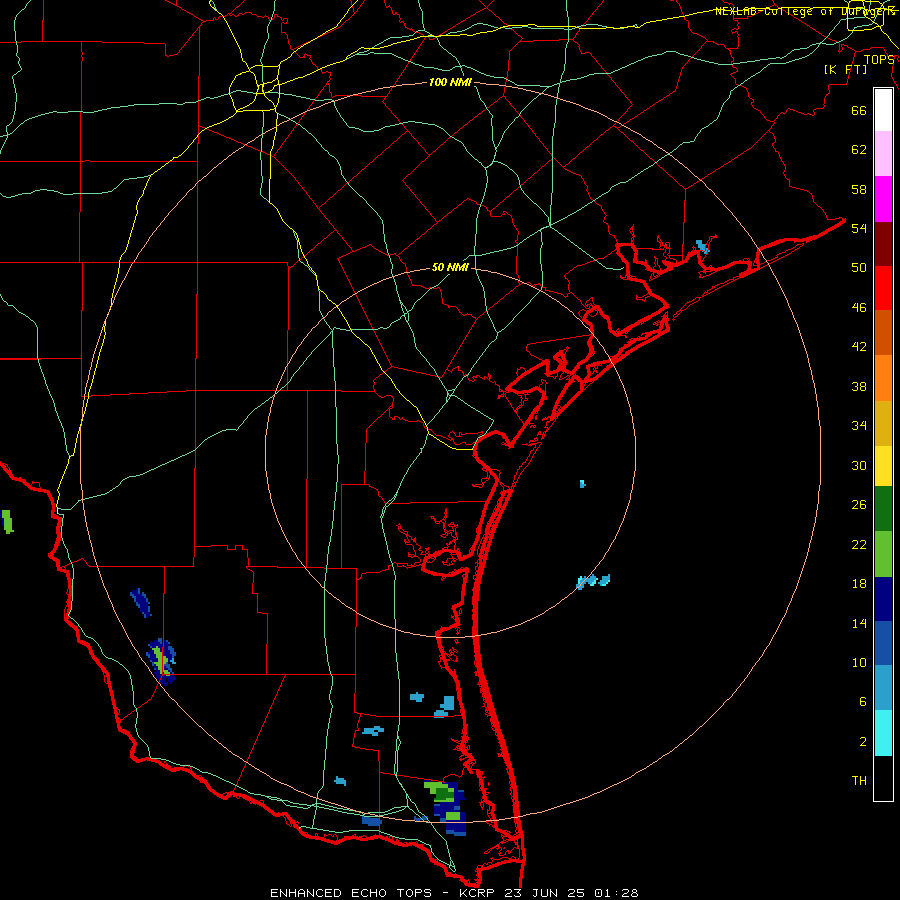
Task: Click the NEXLAB-College of DuPage credit text
Action: point(804,11)
